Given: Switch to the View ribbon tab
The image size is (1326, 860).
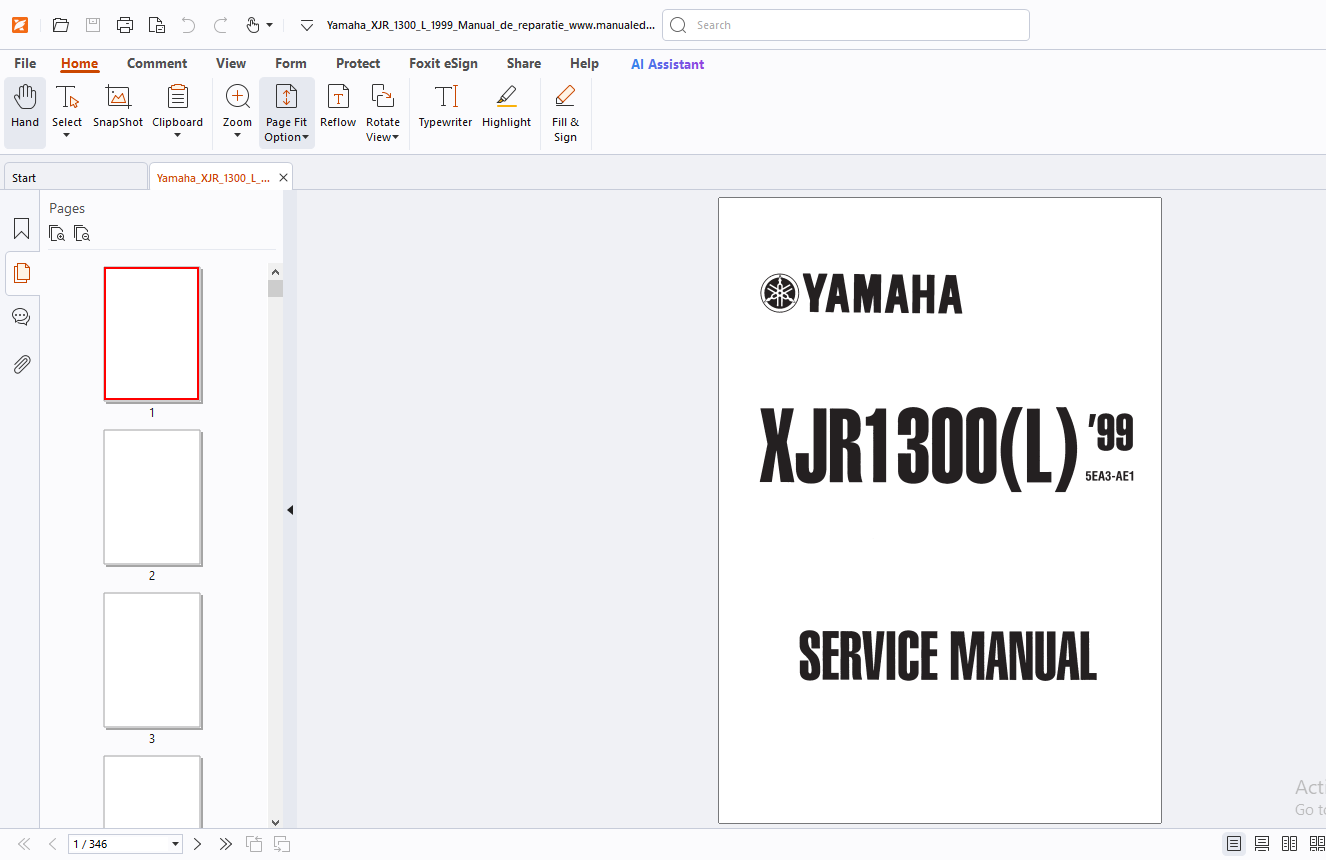Looking at the screenshot, I should [x=231, y=63].
